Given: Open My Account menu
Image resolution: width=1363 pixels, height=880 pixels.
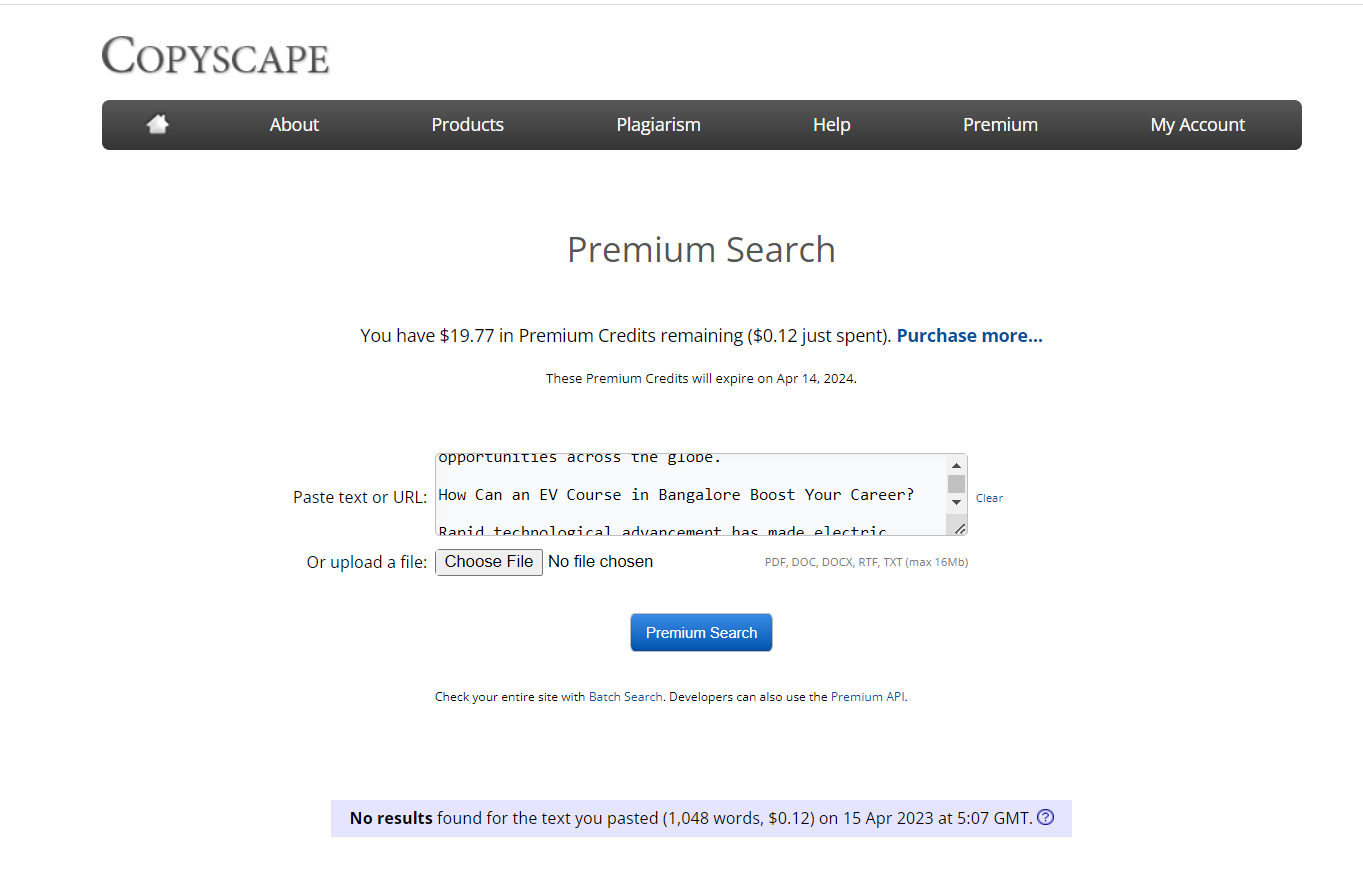Looking at the screenshot, I should pos(1198,125).
